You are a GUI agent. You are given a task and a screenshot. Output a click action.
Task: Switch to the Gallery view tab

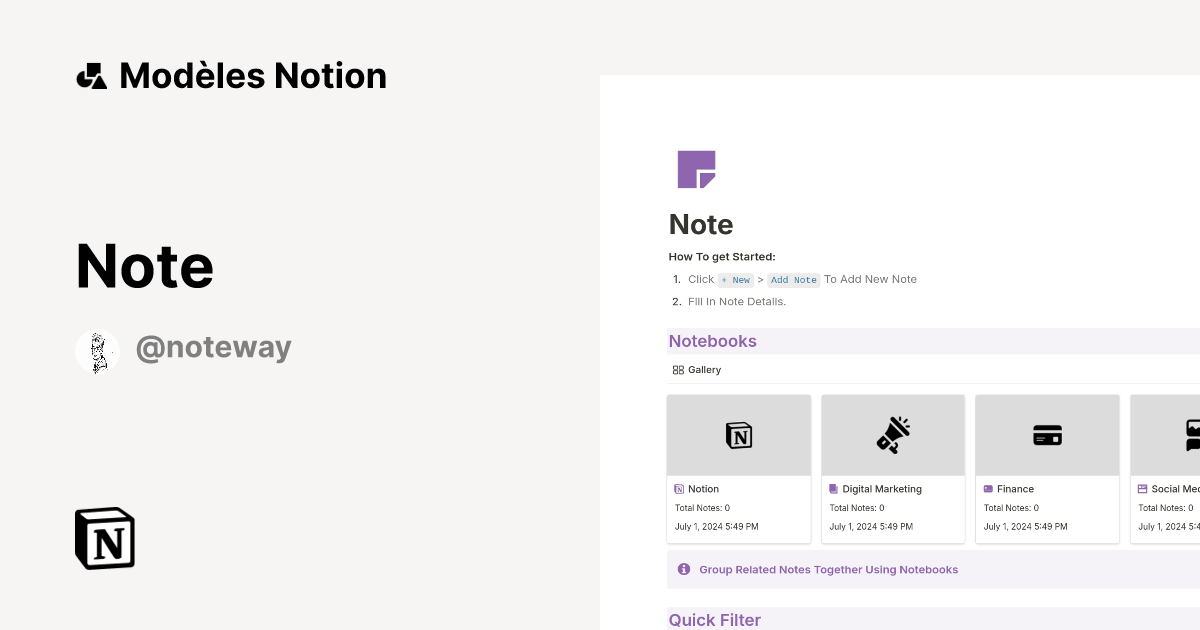(696, 369)
